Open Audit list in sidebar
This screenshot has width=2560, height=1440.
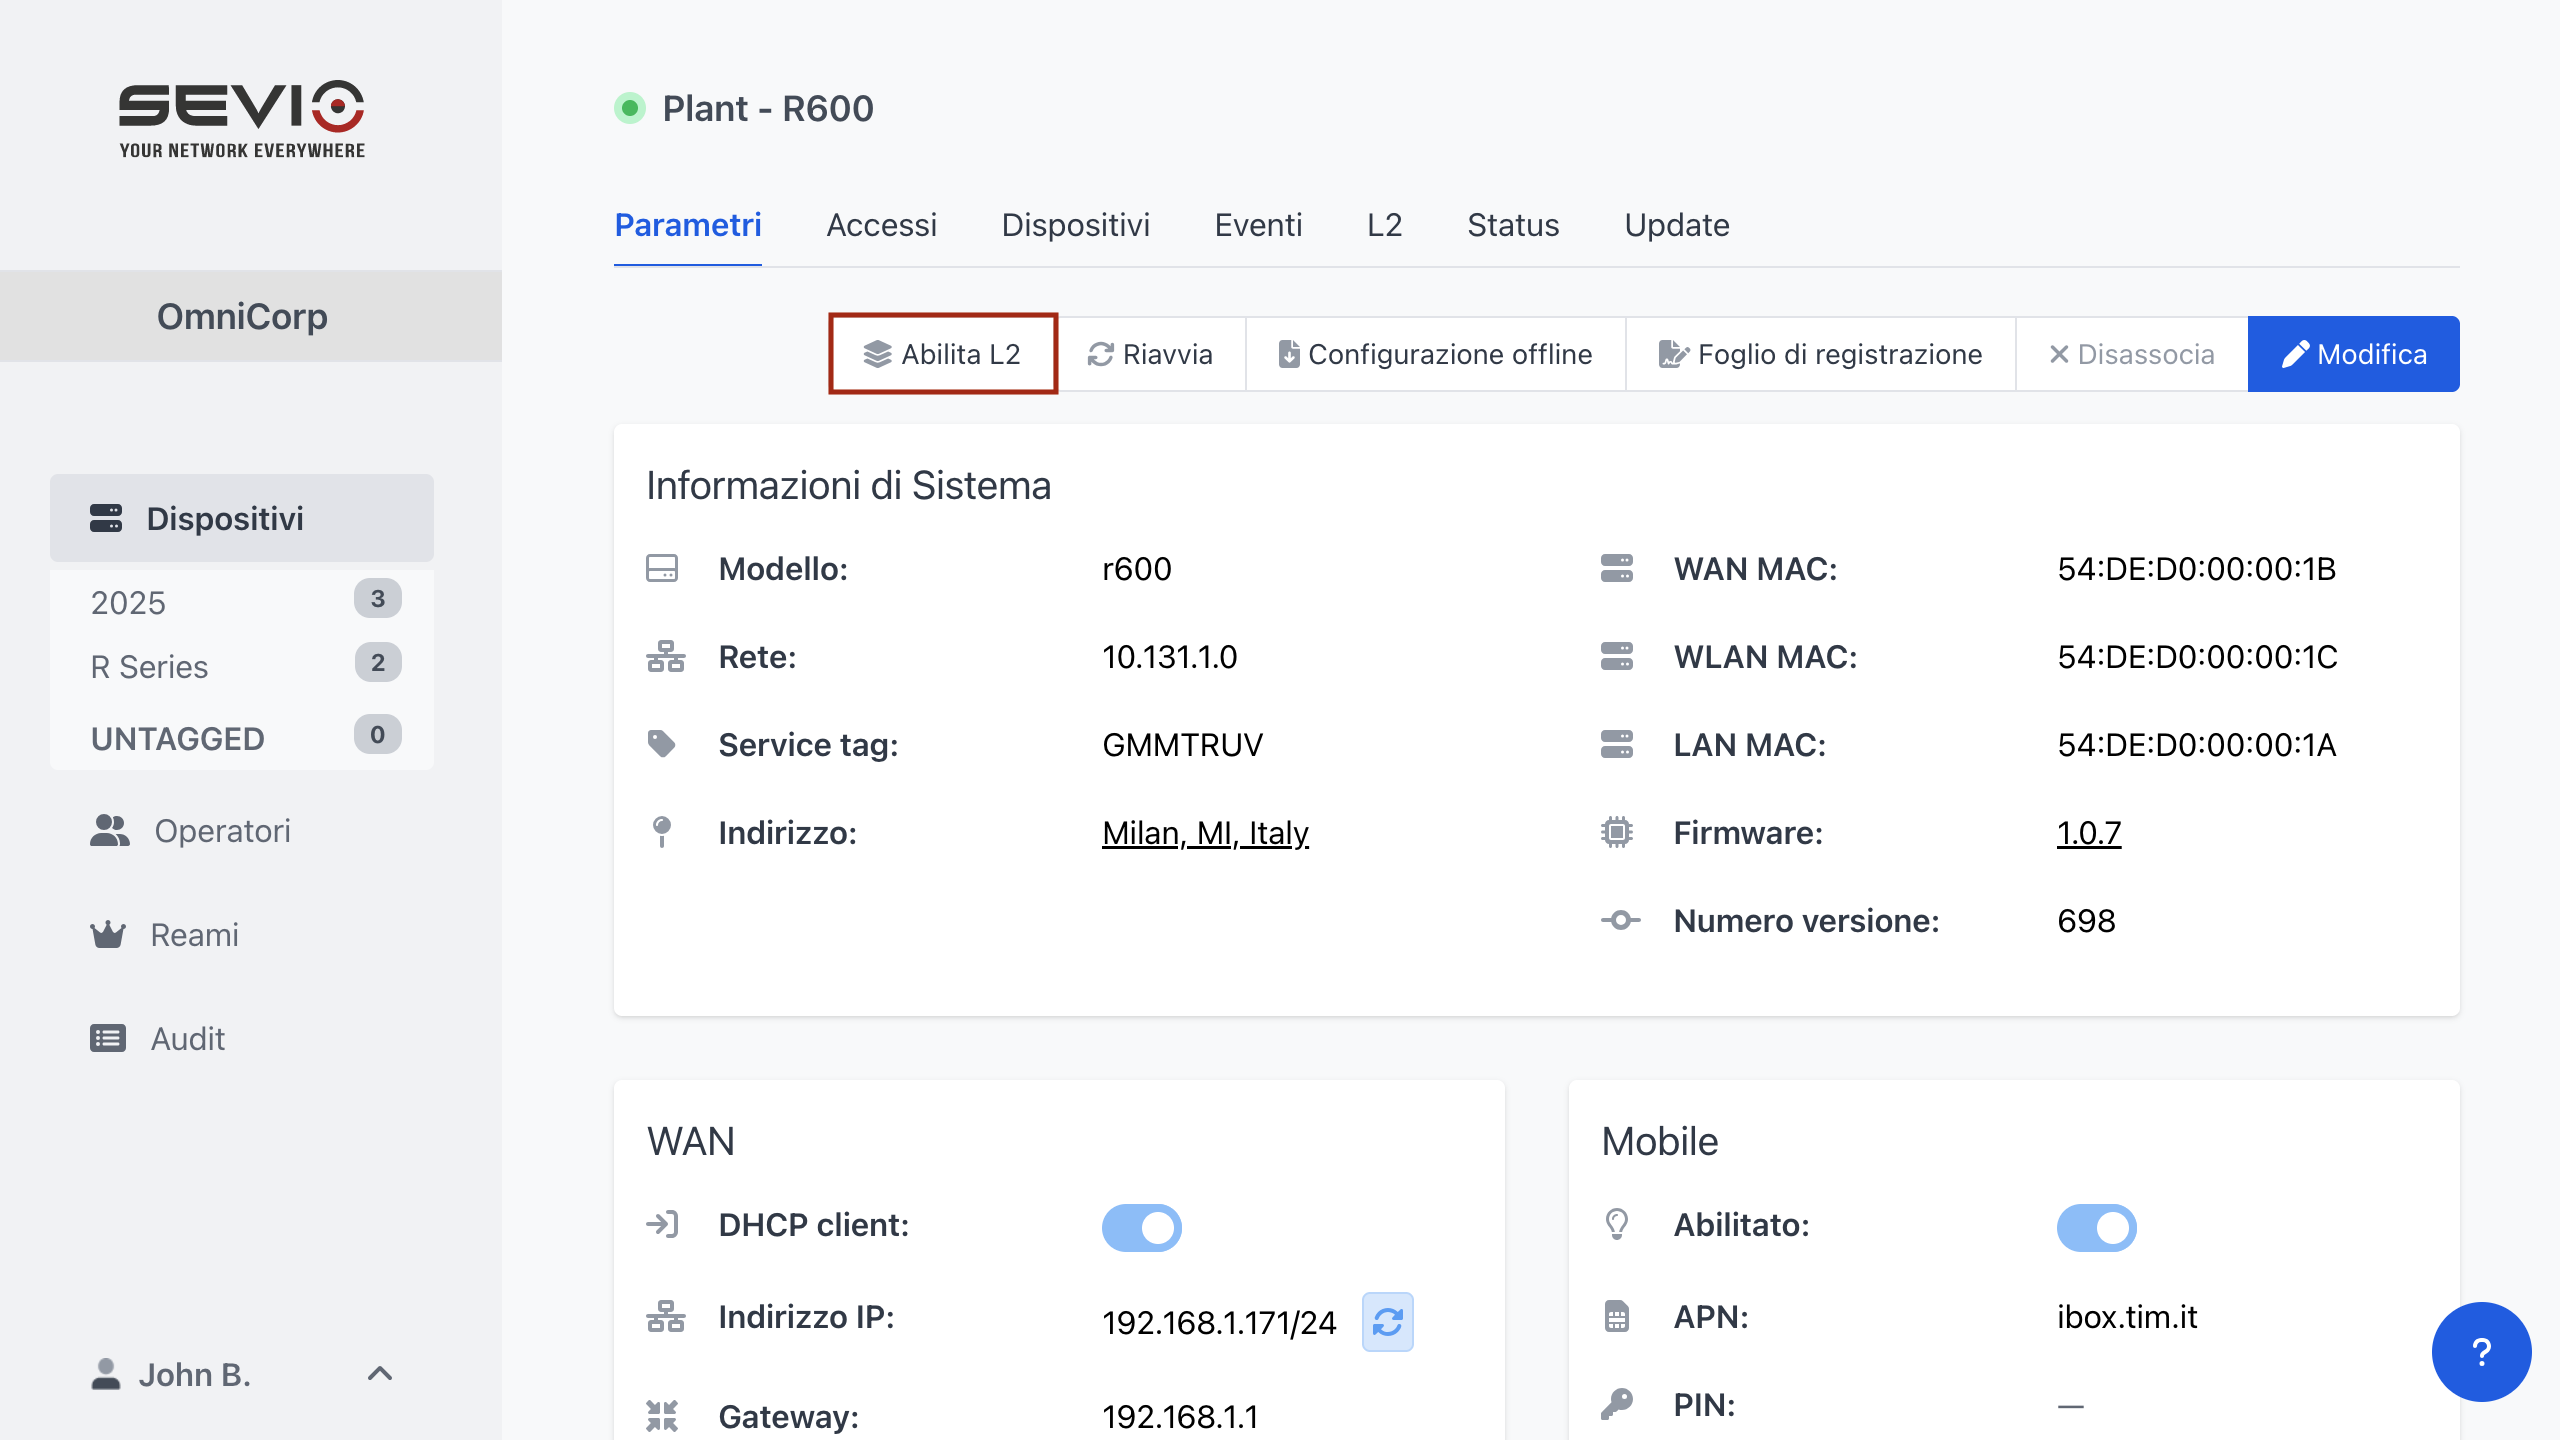pyautogui.click(x=187, y=1039)
